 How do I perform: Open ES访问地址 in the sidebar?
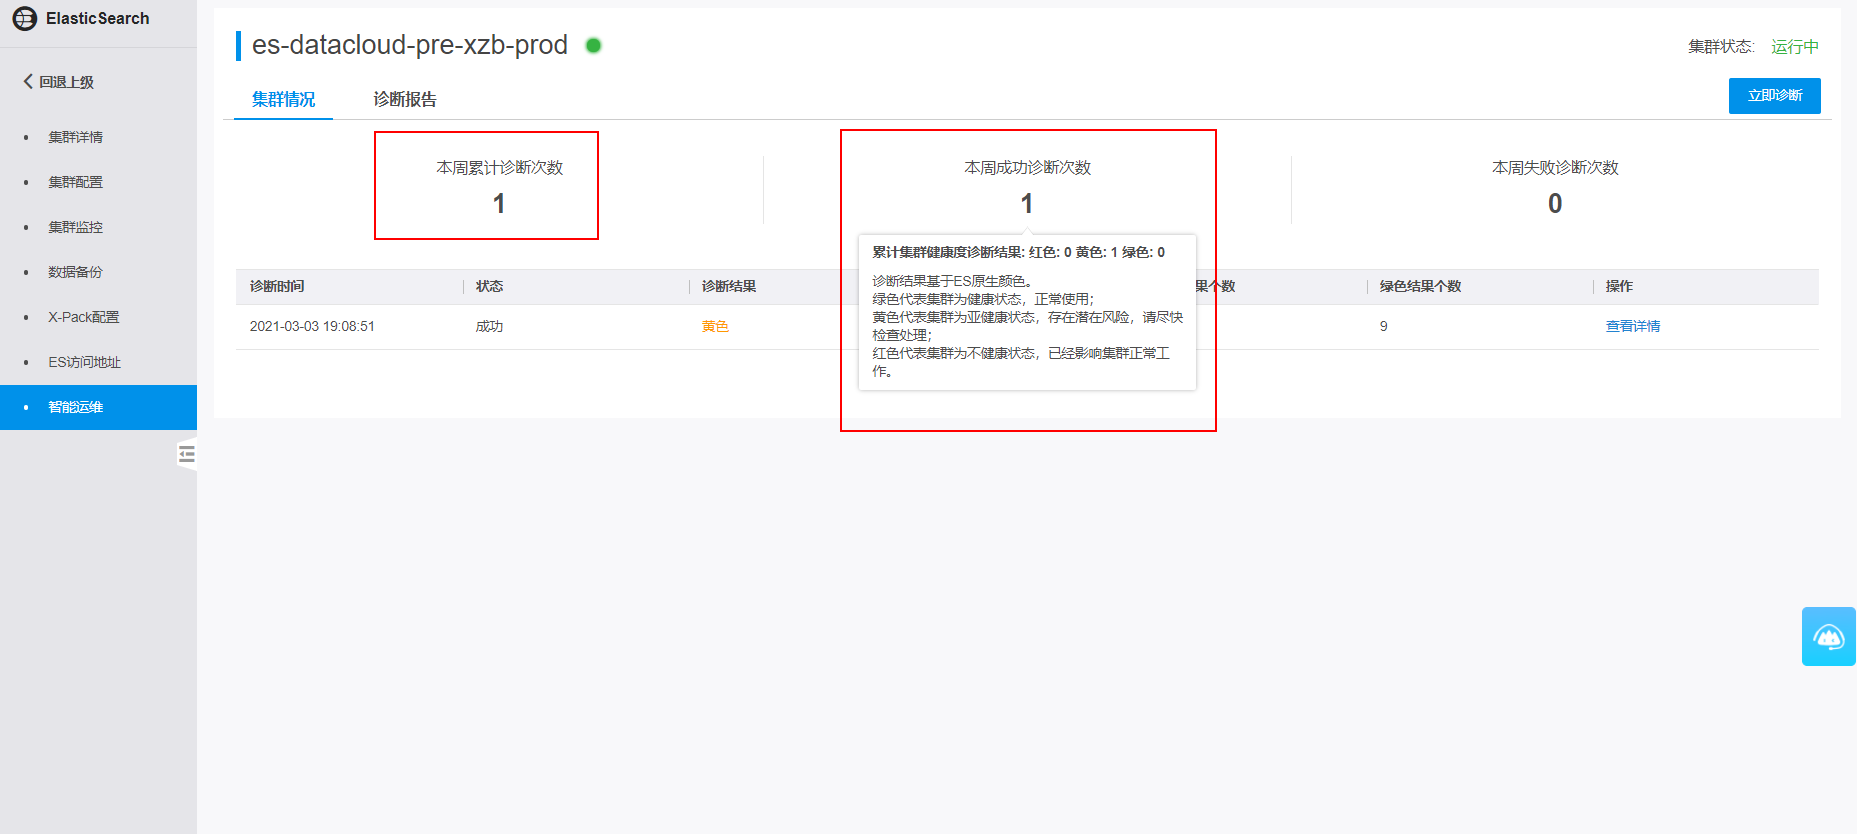point(85,362)
